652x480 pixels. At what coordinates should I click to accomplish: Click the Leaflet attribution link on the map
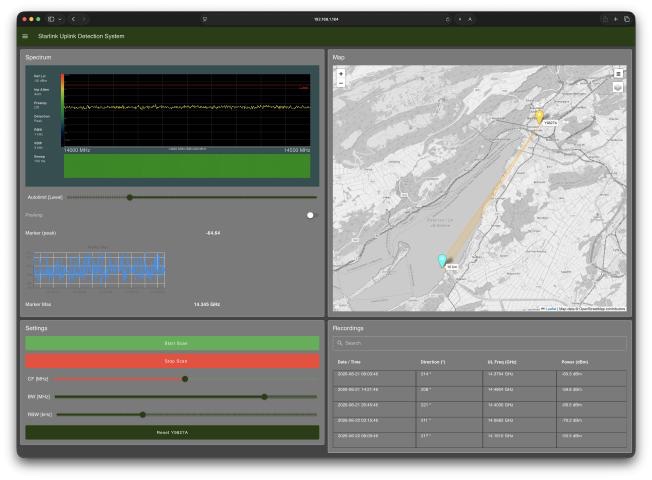click(x=550, y=309)
